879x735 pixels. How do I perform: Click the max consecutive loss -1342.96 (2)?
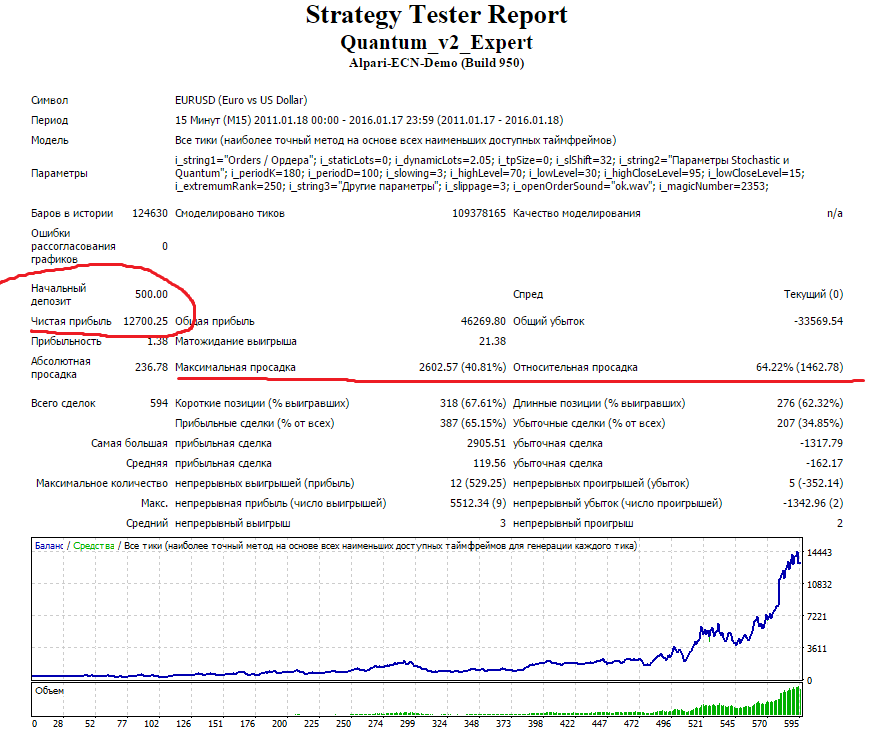(x=813, y=503)
